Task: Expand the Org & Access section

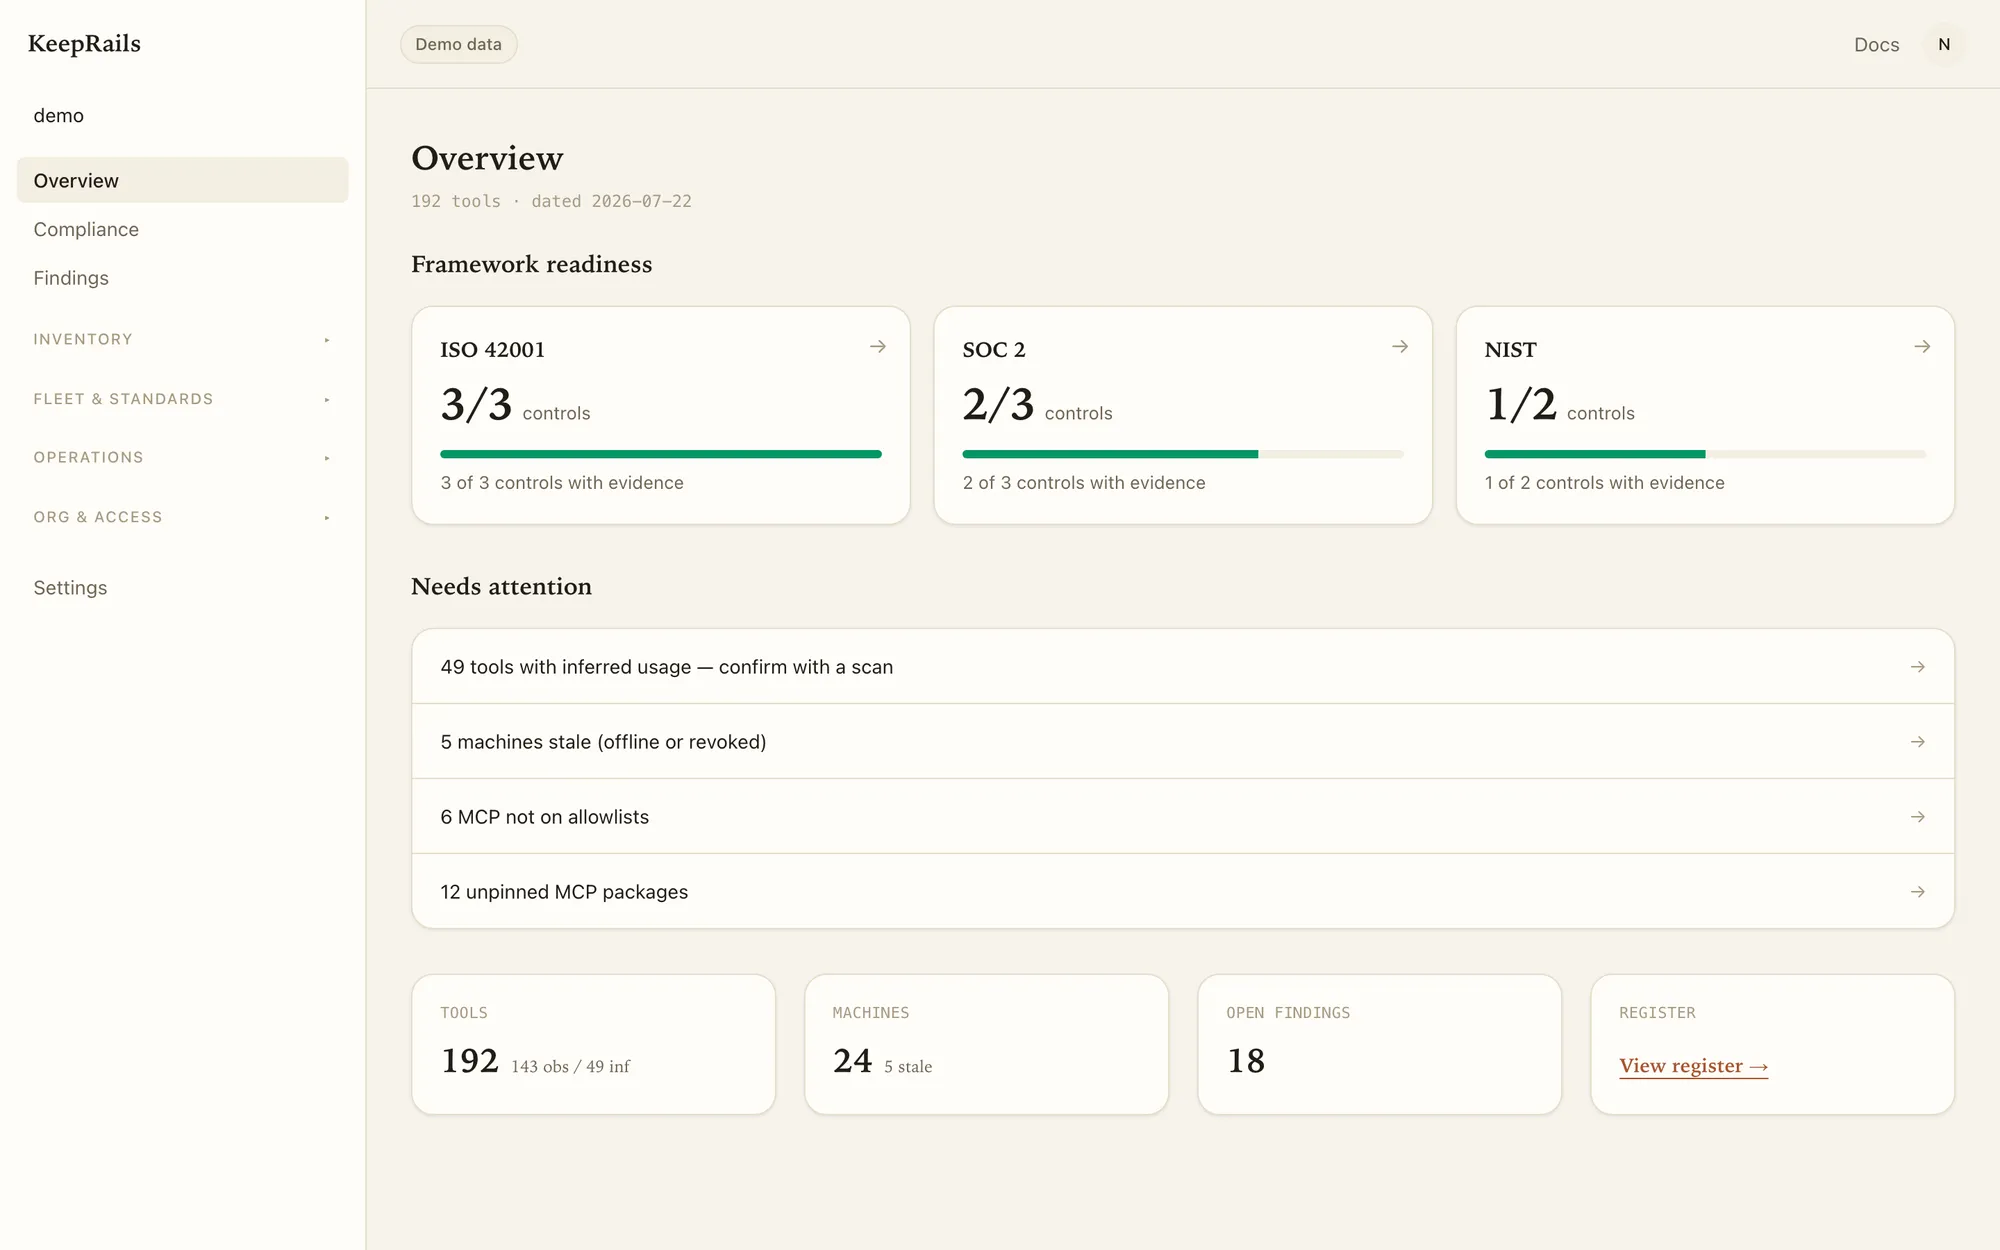Action: [182, 517]
